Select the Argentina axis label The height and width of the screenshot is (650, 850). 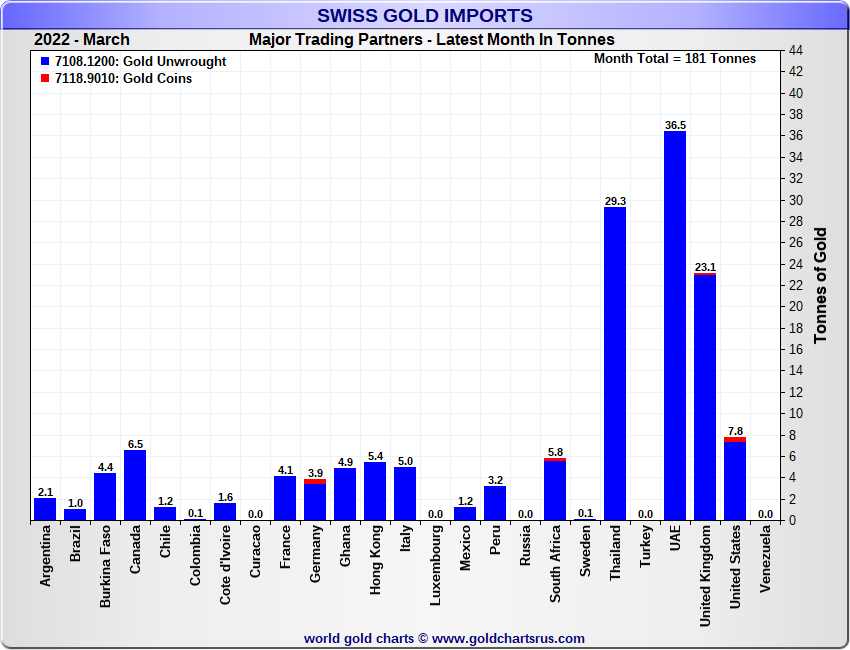(x=46, y=564)
